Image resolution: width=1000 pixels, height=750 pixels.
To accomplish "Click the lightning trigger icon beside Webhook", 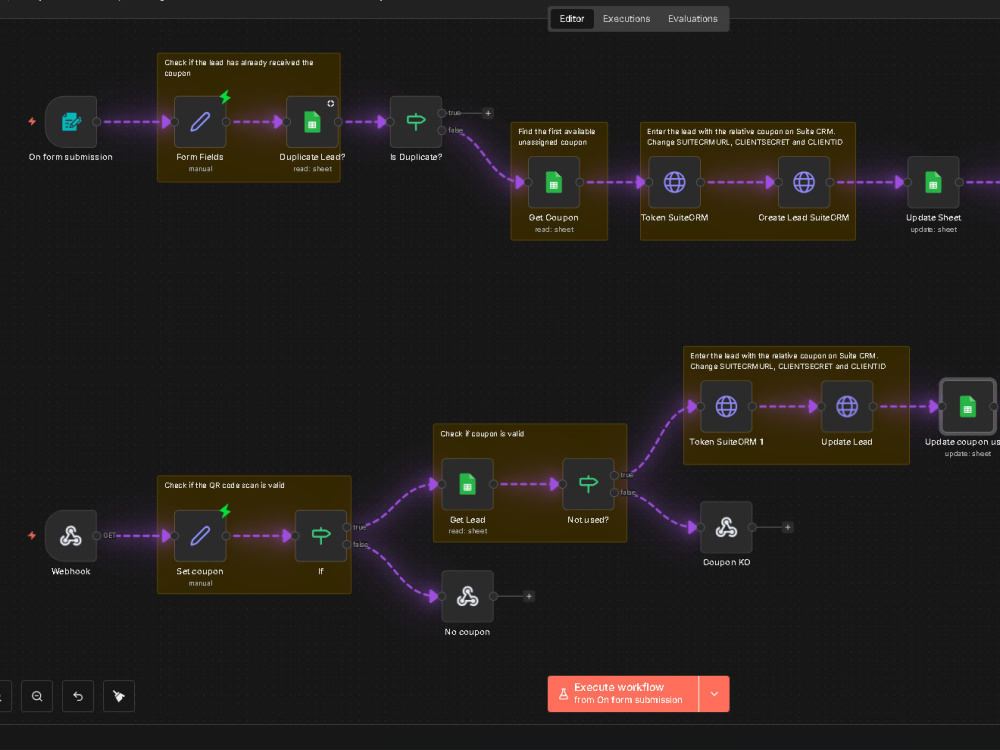I will (32, 535).
